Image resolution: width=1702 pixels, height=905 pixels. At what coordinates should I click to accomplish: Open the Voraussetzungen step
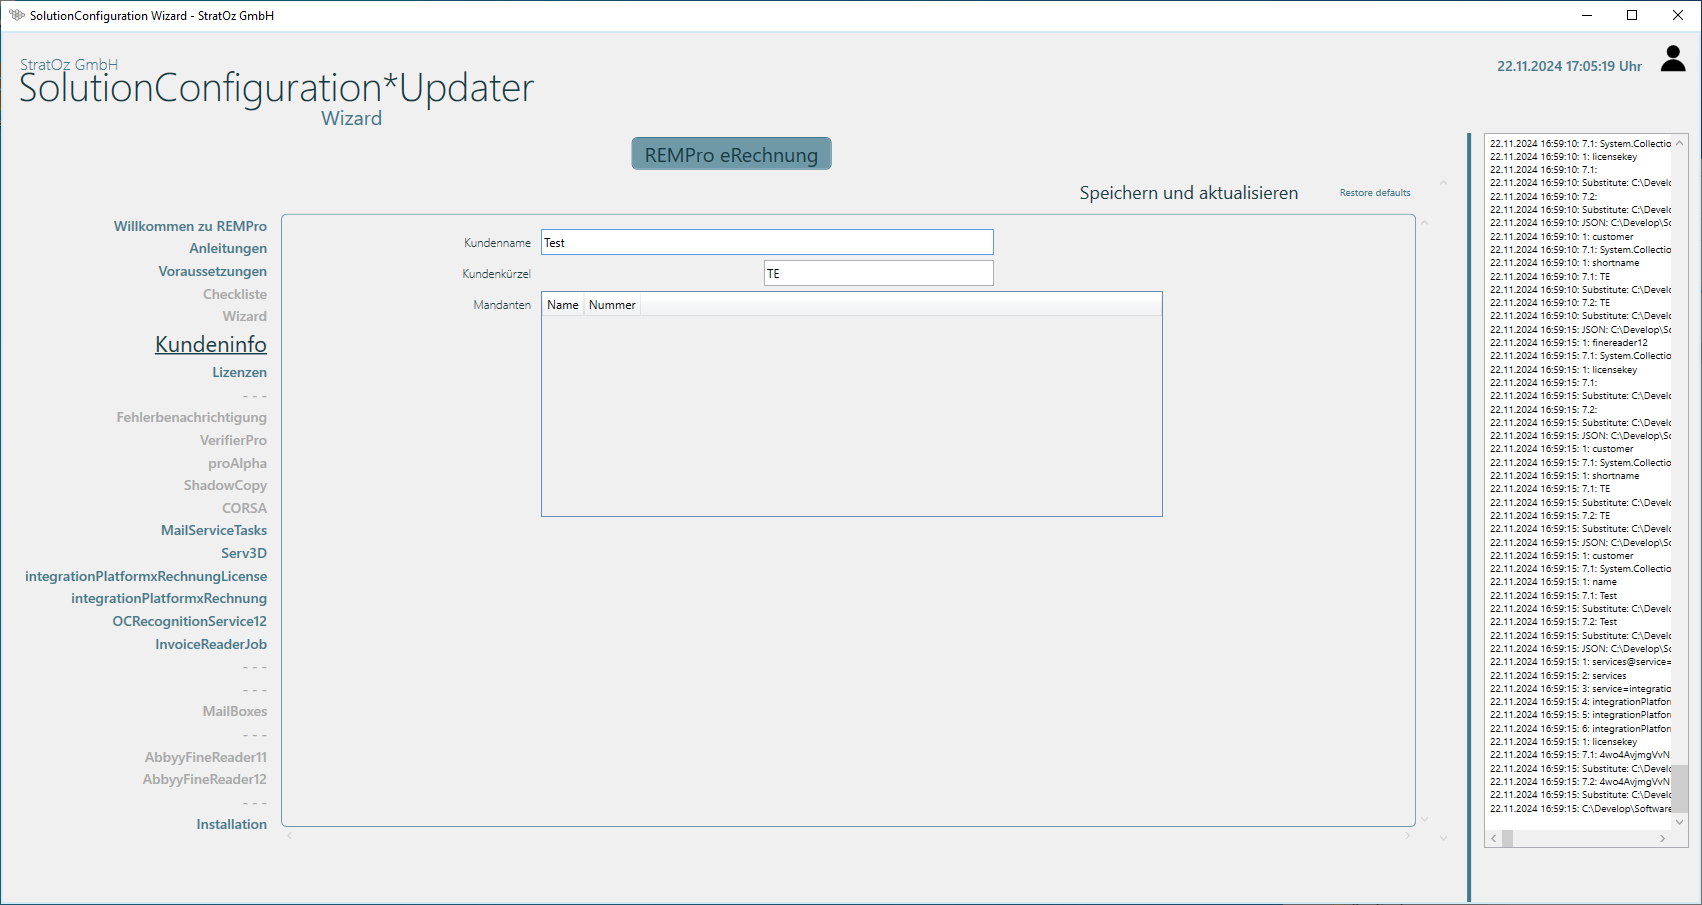tap(212, 271)
